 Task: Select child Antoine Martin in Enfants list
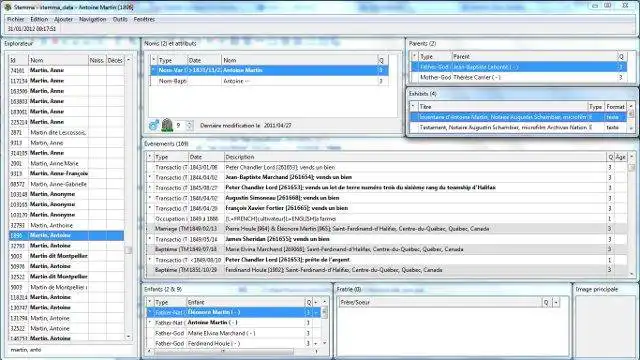click(234, 322)
